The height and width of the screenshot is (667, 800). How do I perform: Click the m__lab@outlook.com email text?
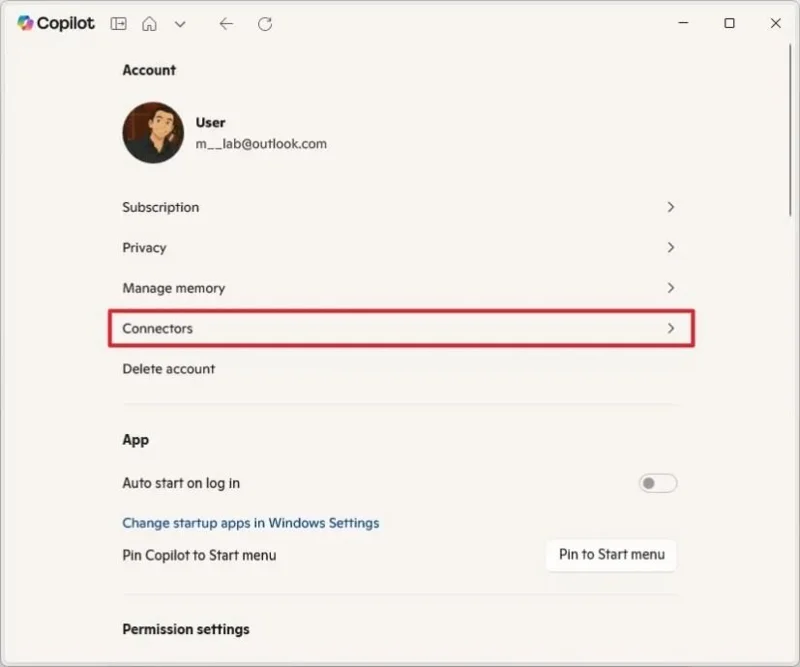click(x=261, y=144)
